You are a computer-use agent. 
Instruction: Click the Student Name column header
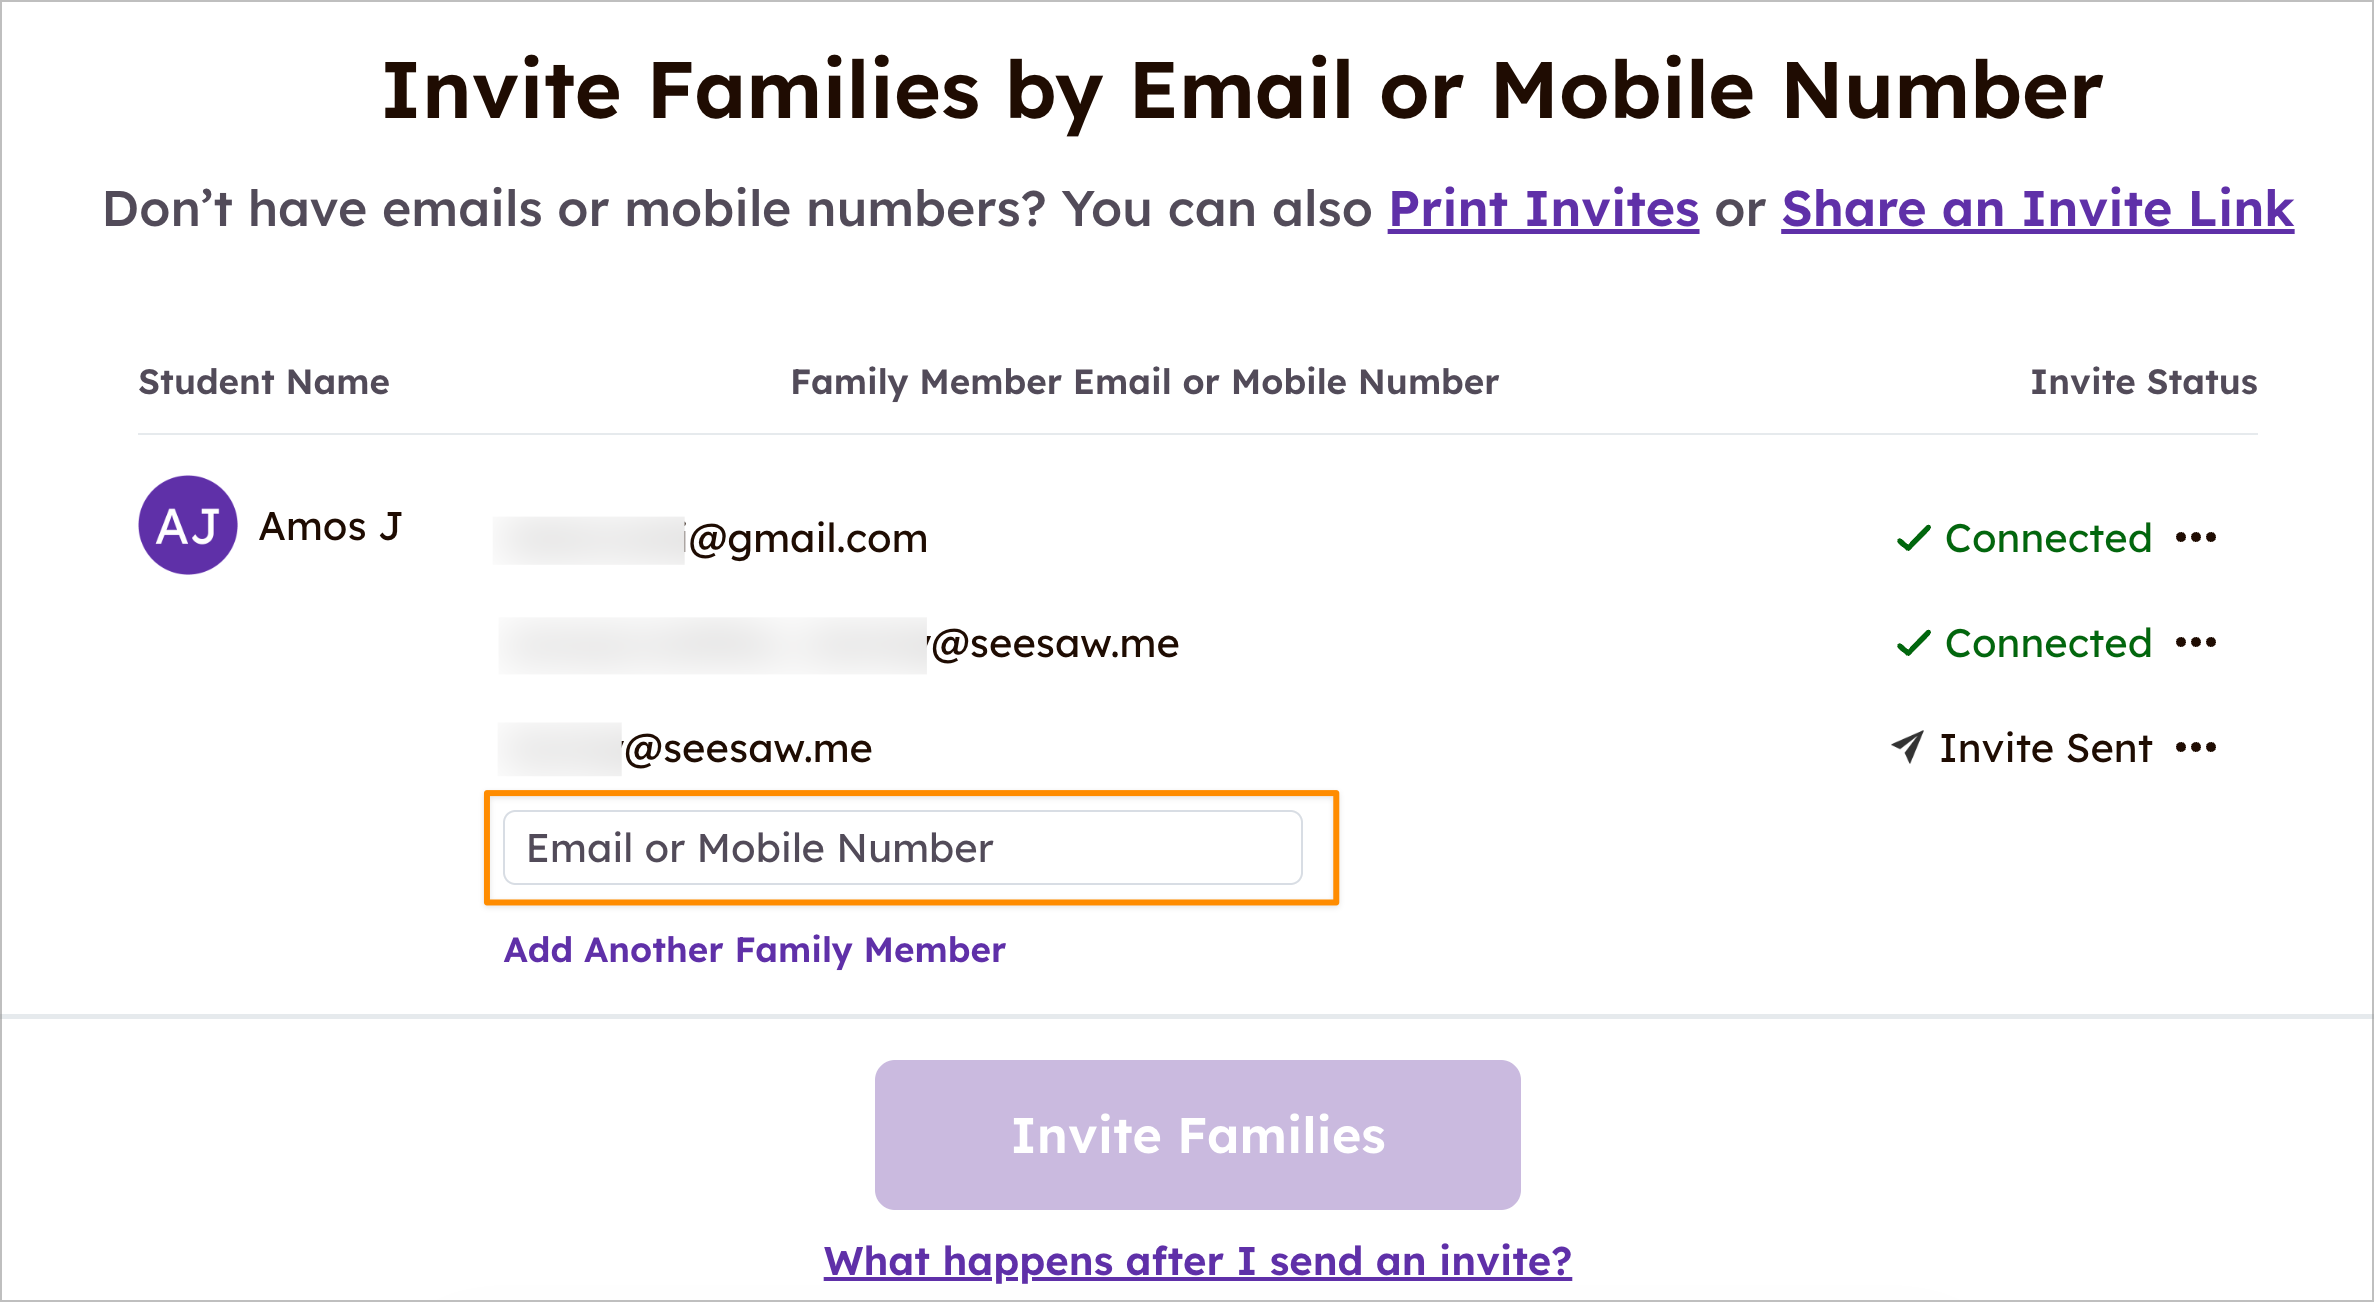point(264,382)
